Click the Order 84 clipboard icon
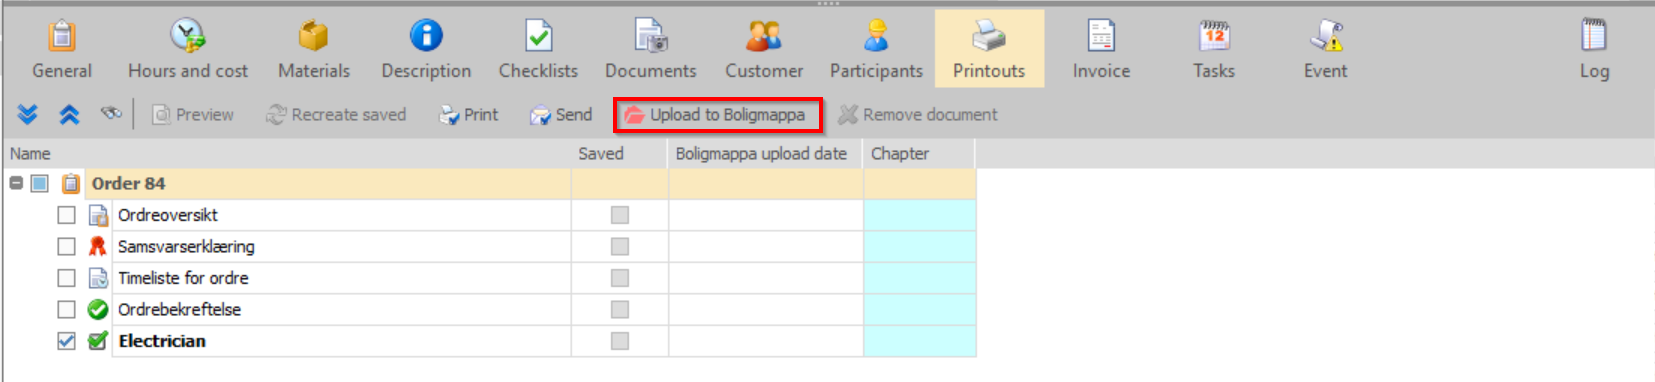 pos(71,183)
